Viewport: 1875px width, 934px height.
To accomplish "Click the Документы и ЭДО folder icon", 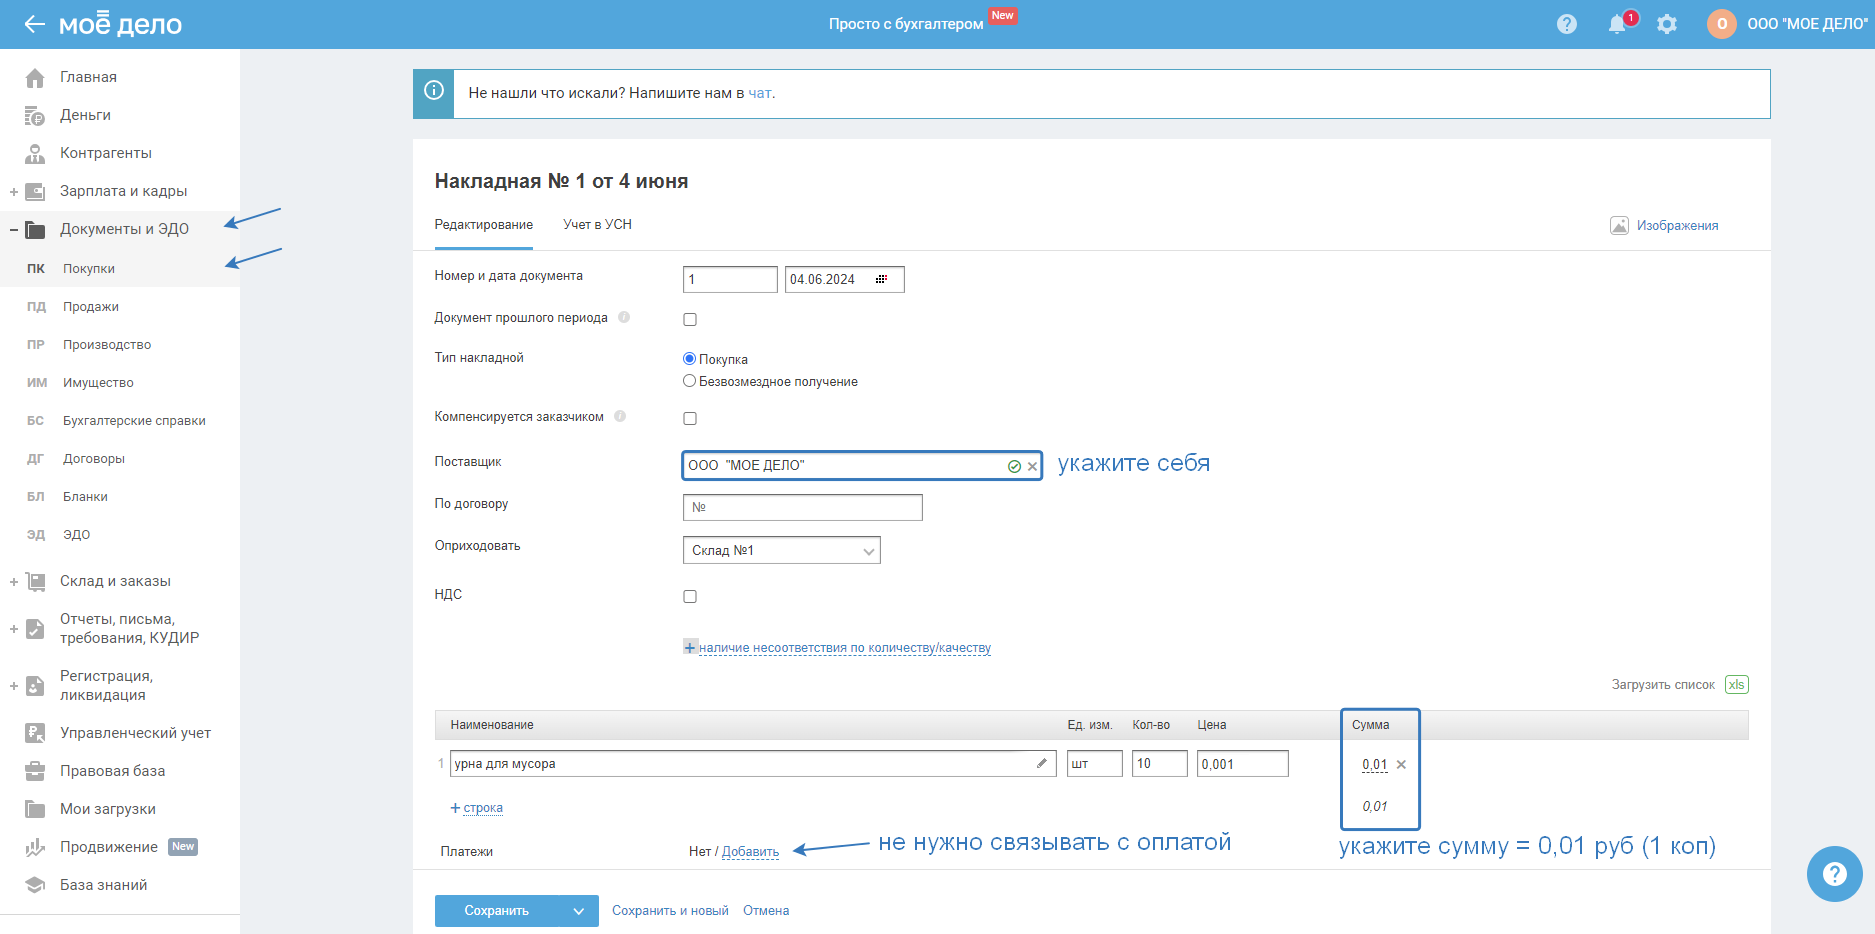I will (35, 229).
